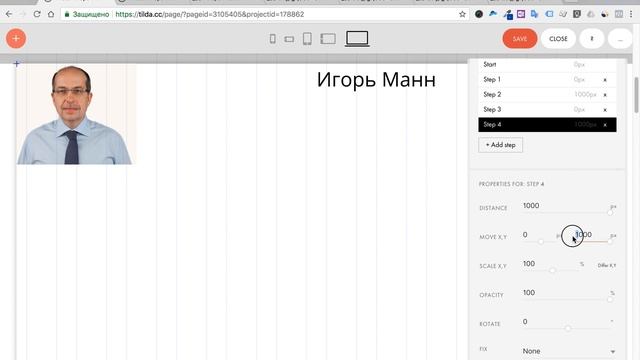Click the orange plus add-element button
Image resolution: width=640 pixels, height=360 pixels.
point(16,38)
